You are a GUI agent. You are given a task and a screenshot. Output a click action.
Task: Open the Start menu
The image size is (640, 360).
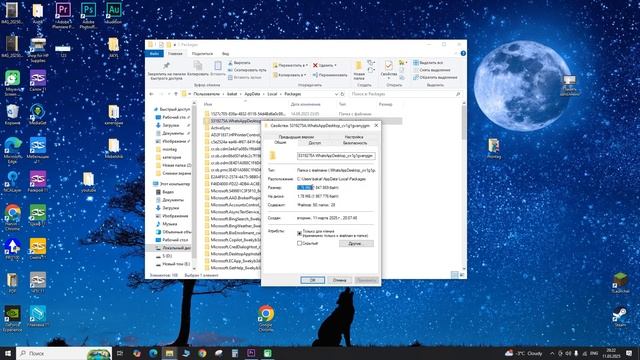coord(8,353)
